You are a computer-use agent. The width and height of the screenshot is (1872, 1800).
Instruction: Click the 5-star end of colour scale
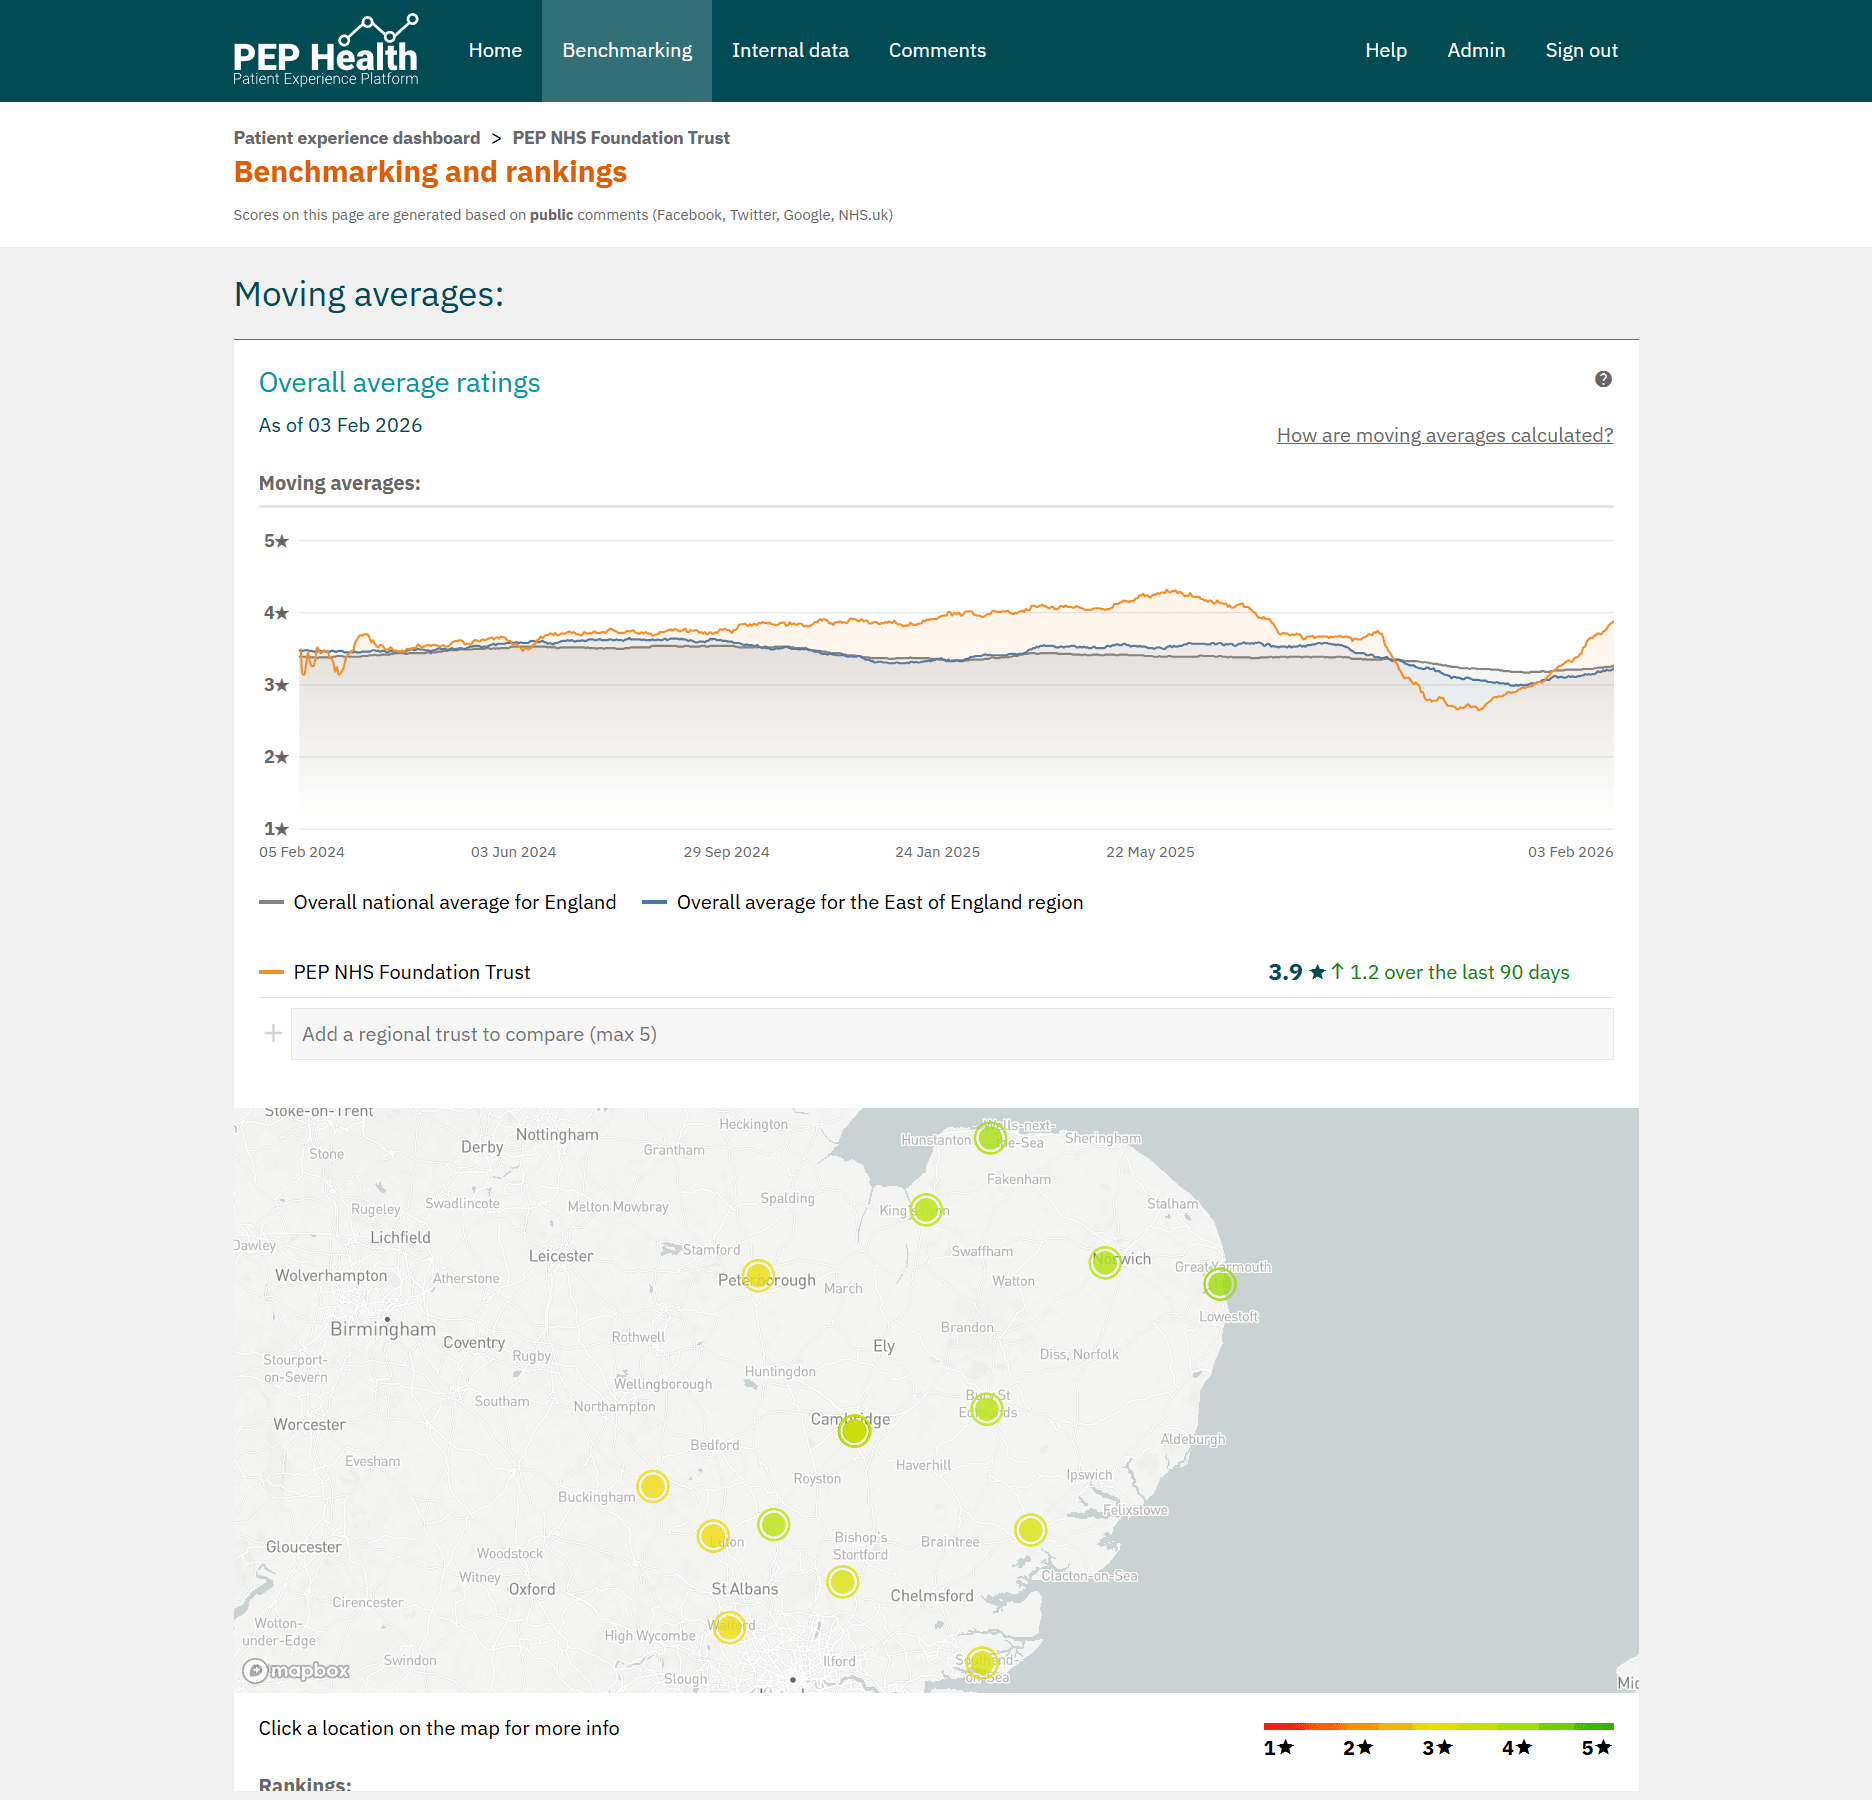(1596, 1747)
